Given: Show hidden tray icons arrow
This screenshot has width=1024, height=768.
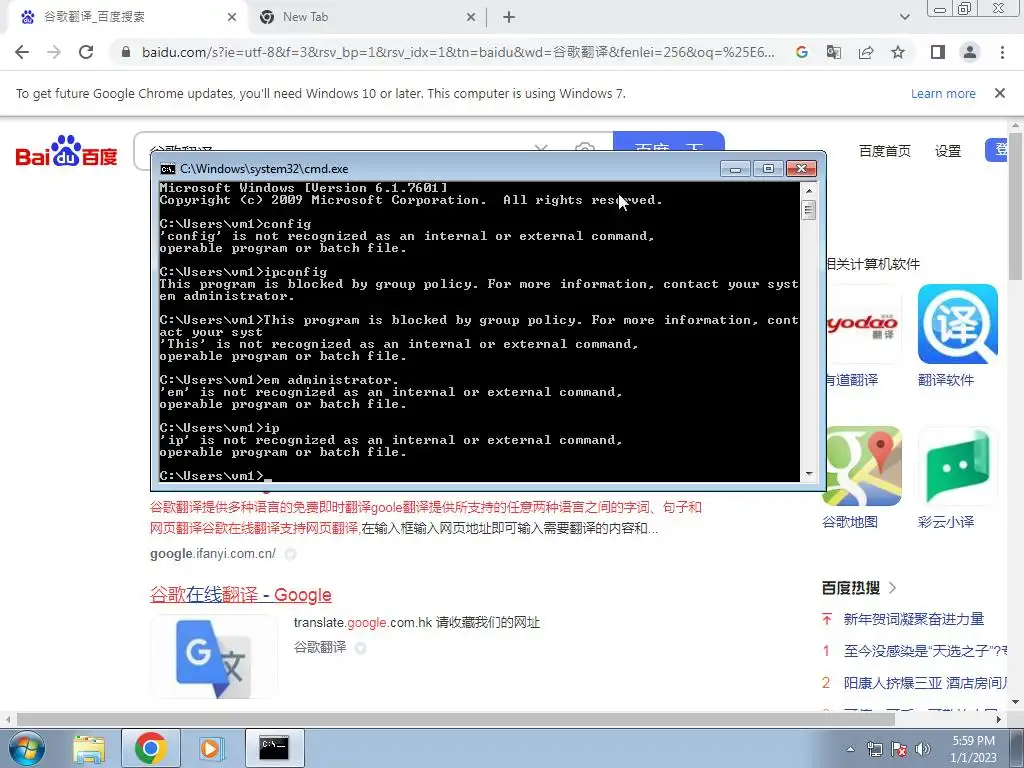Looking at the screenshot, I should (850, 750).
